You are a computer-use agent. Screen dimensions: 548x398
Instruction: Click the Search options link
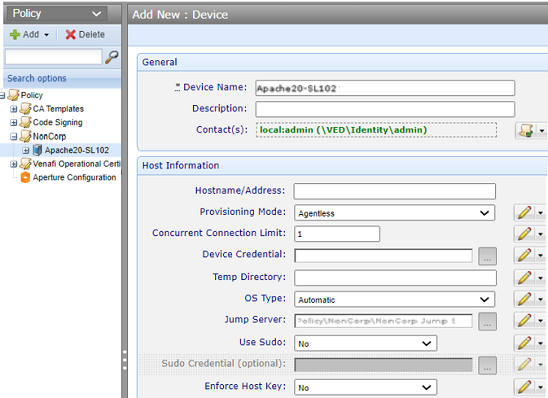click(37, 78)
